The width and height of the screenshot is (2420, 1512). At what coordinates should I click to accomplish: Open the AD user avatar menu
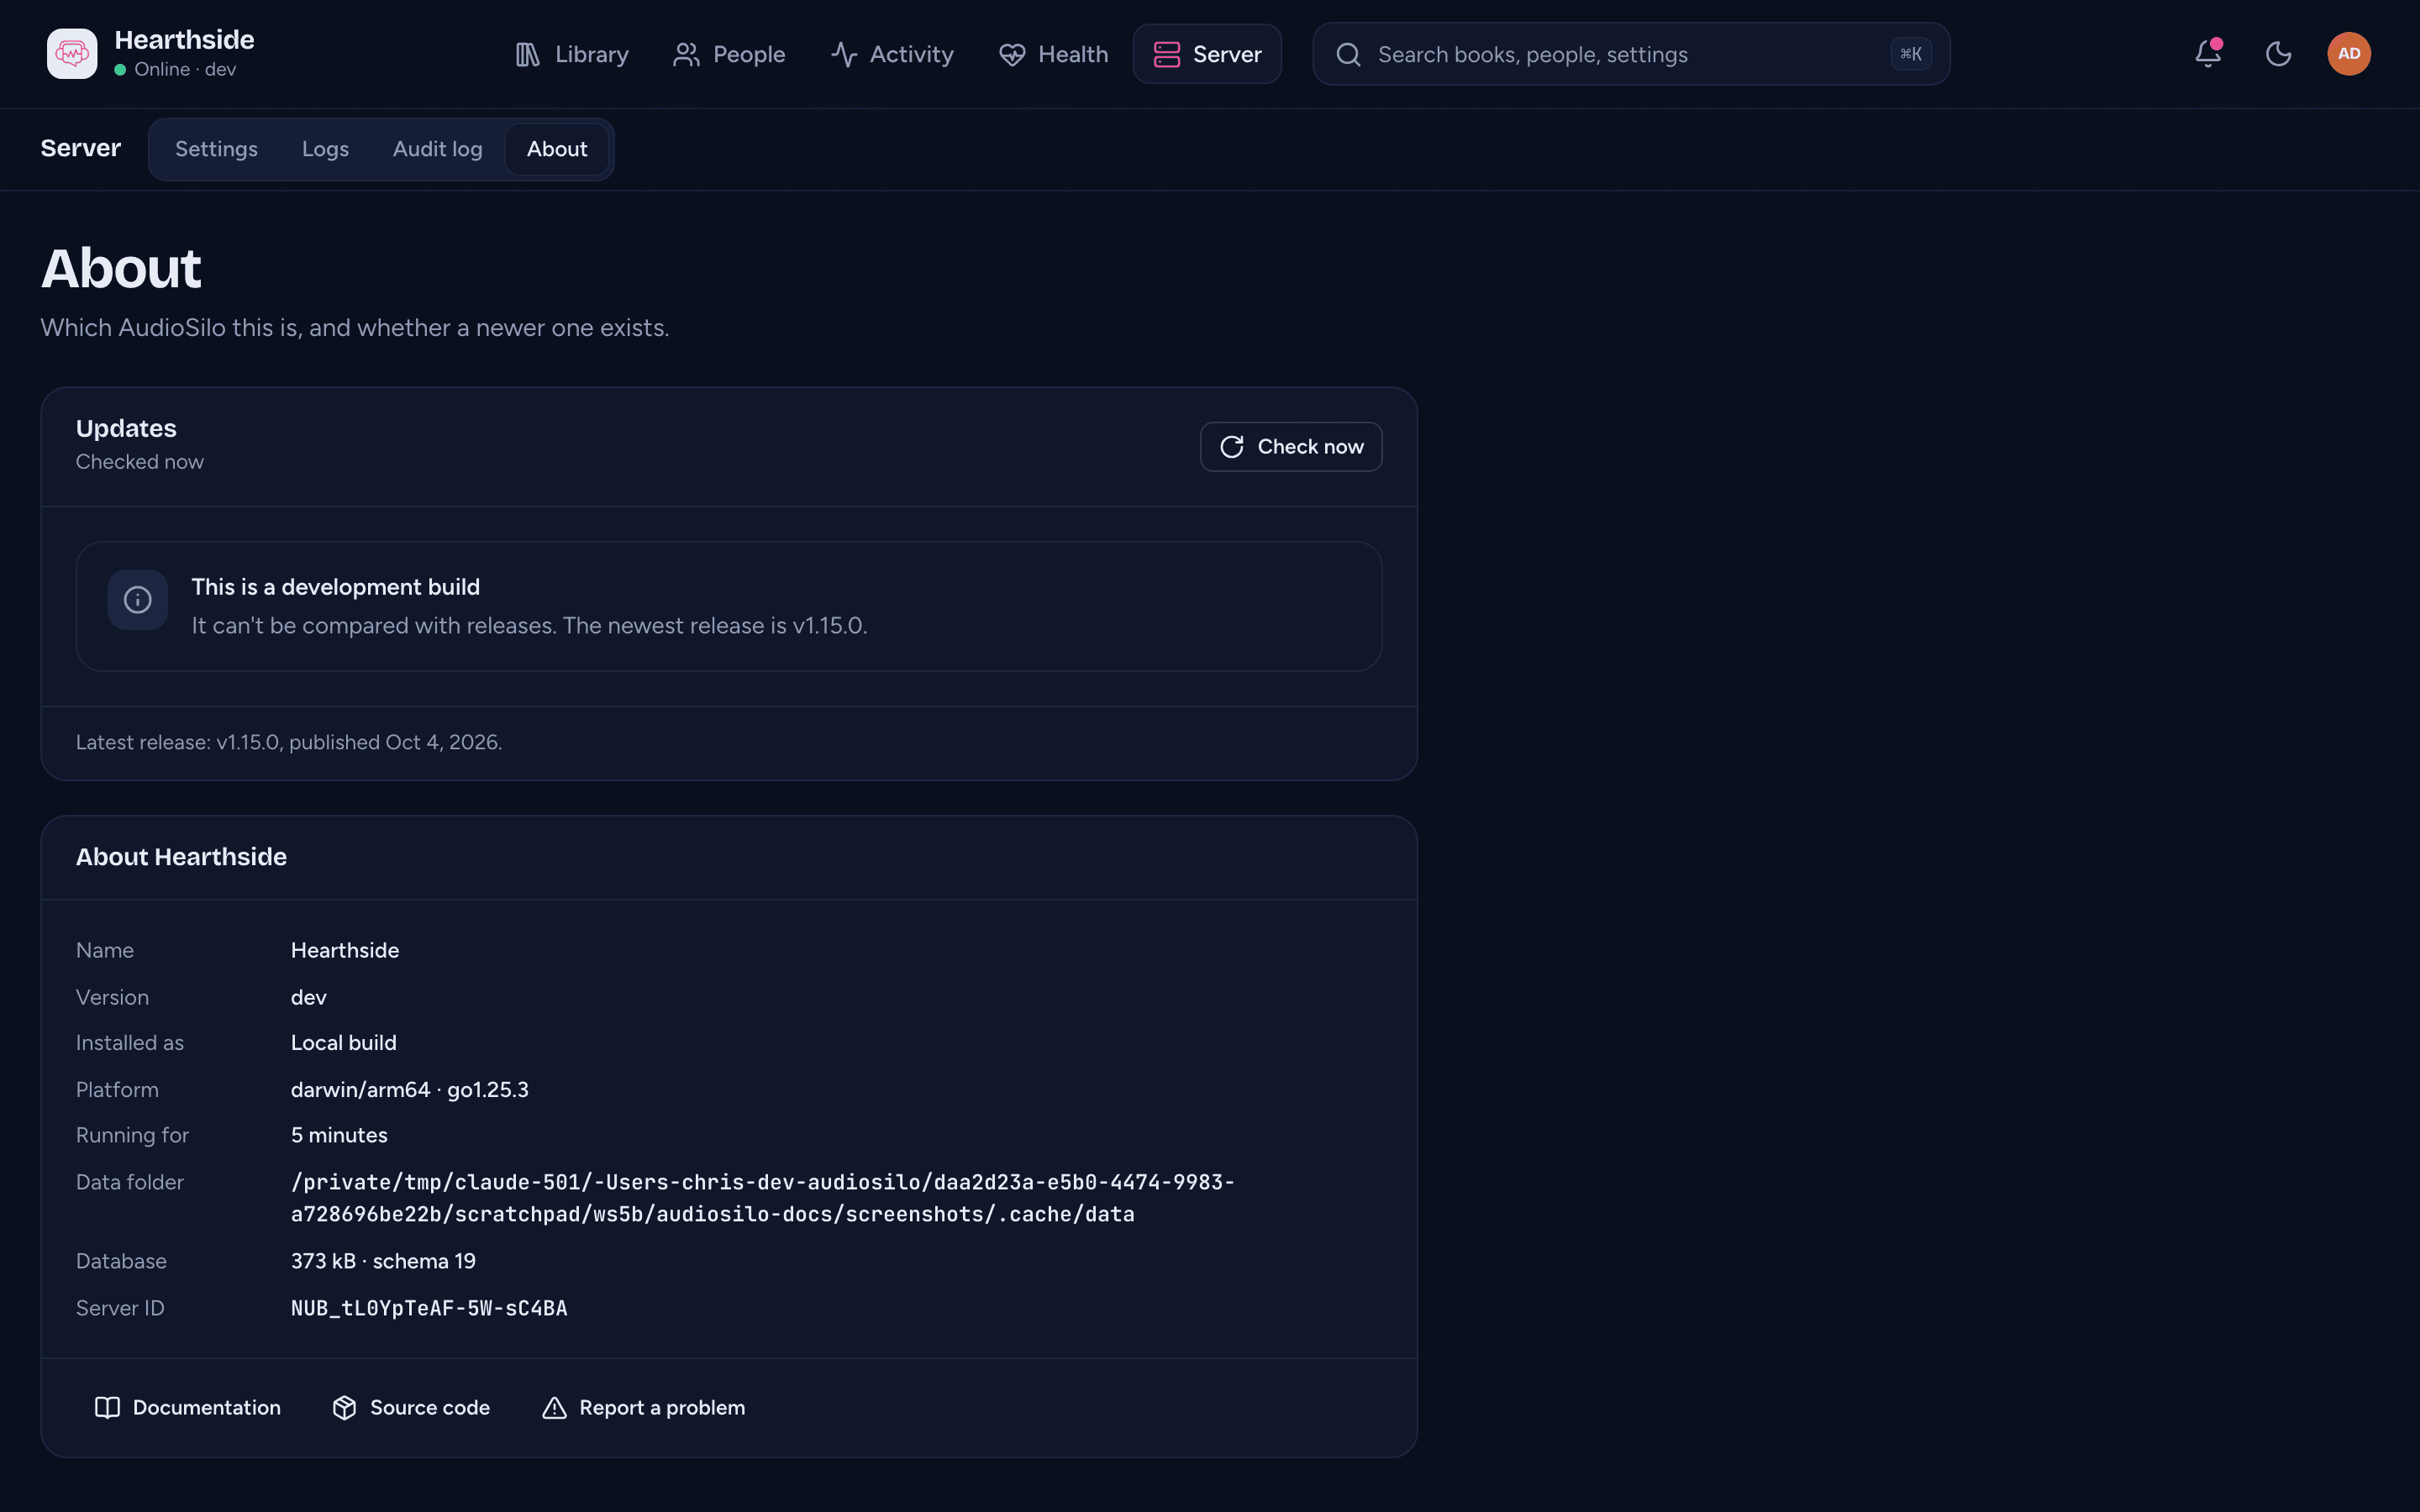2349,54
